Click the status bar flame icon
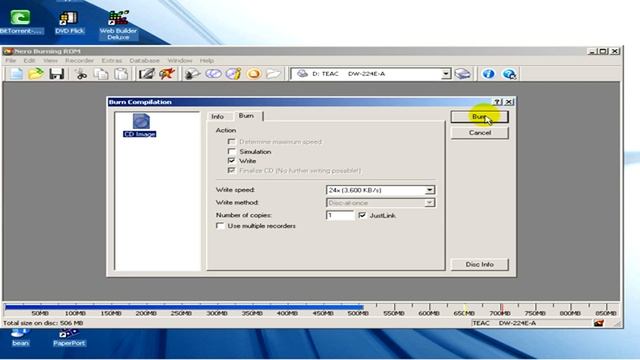The width and height of the screenshot is (640, 360). pos(599,323)
